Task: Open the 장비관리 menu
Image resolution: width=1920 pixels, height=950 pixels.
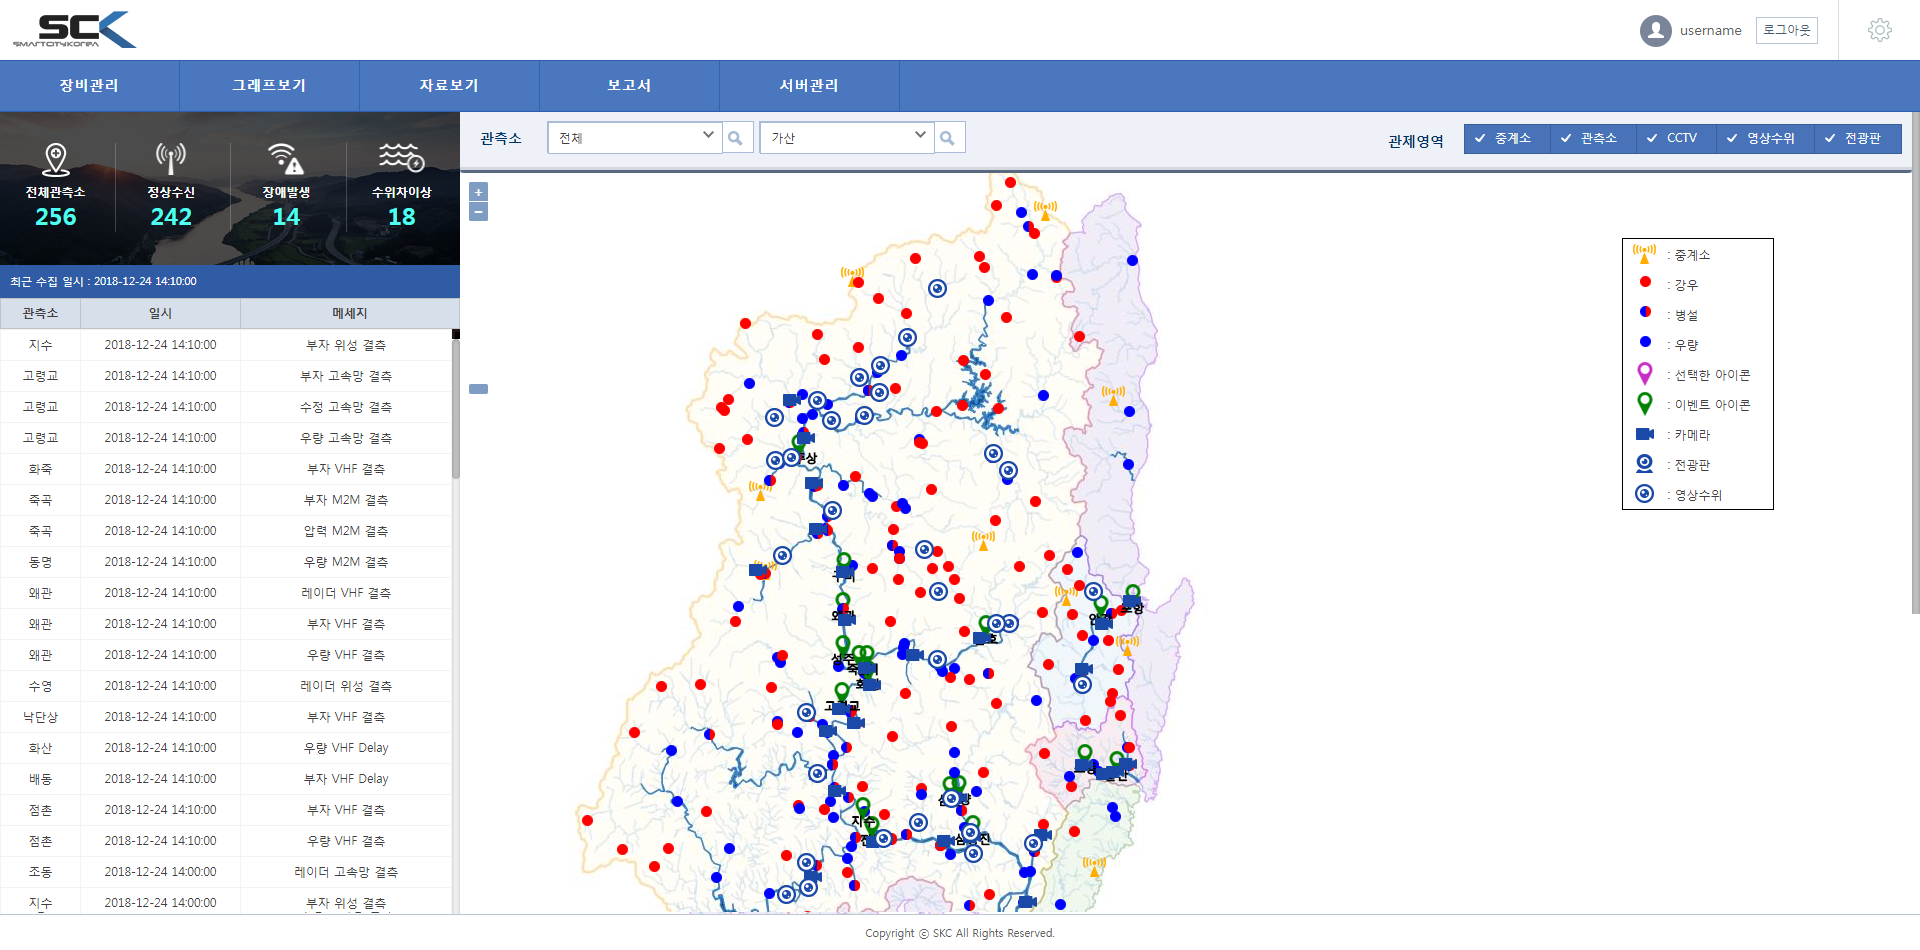Action: (x=89, y=86)
